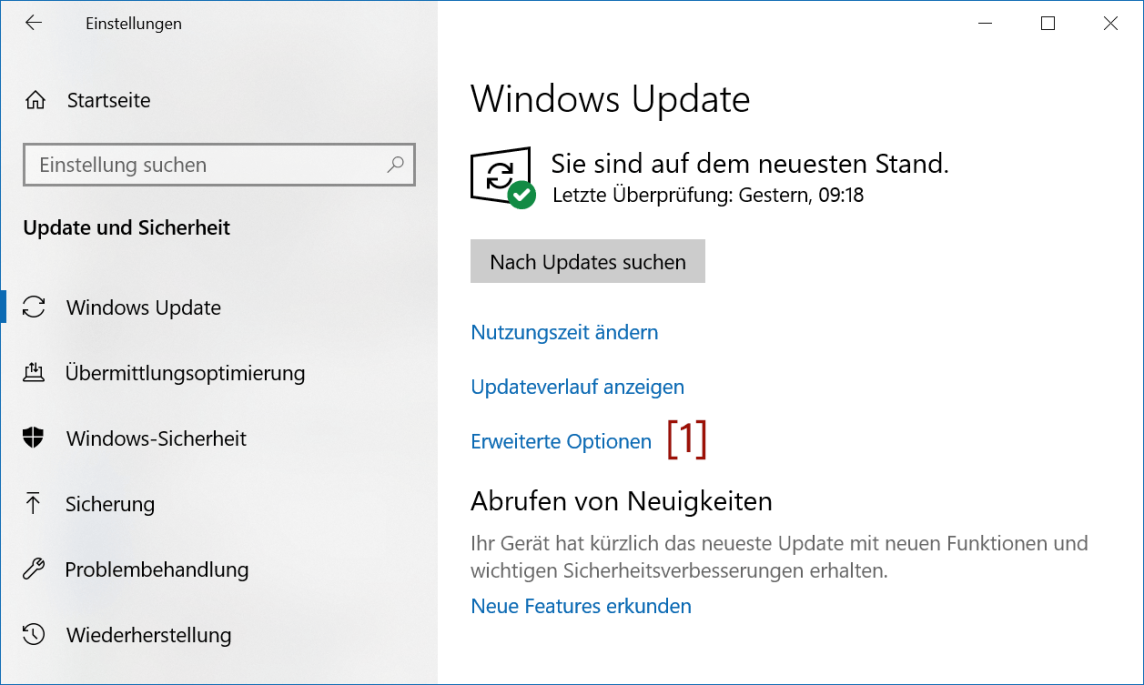1144x685 pixels.
Task: Click the Sicherung upload arrow icon
Action: [x=33, y=503]
